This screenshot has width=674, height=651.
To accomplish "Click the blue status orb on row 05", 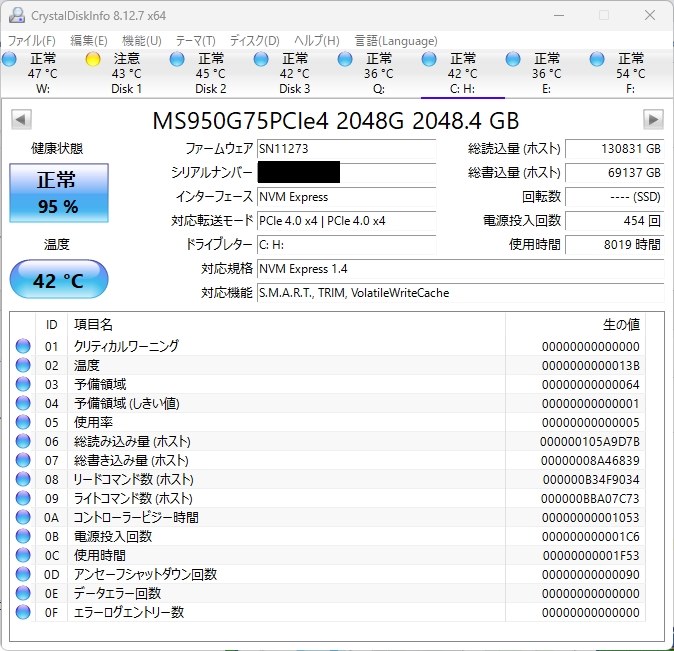I will click(23, 422).
